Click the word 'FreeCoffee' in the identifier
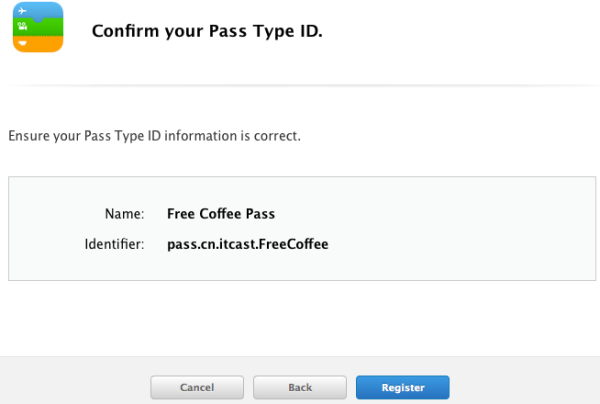Image resolution: width=600 pixels, height=404 pixels. (293, 244)
